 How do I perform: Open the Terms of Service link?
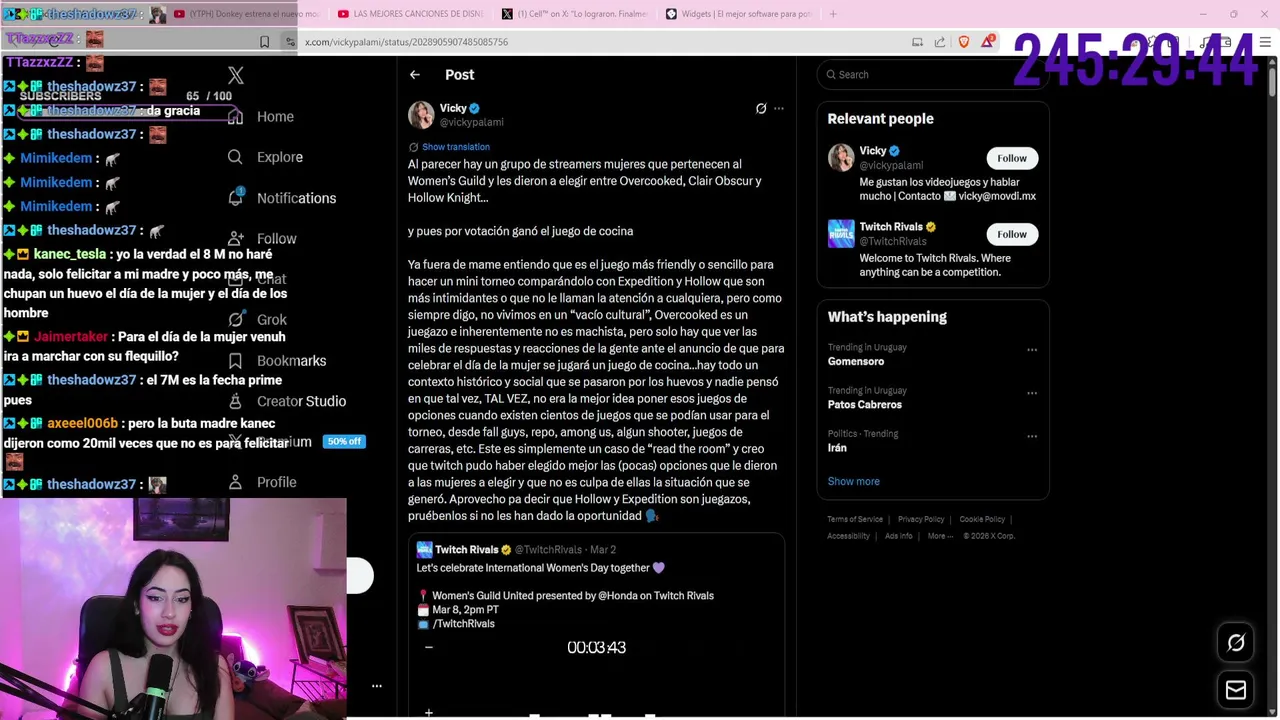[855, 519]
